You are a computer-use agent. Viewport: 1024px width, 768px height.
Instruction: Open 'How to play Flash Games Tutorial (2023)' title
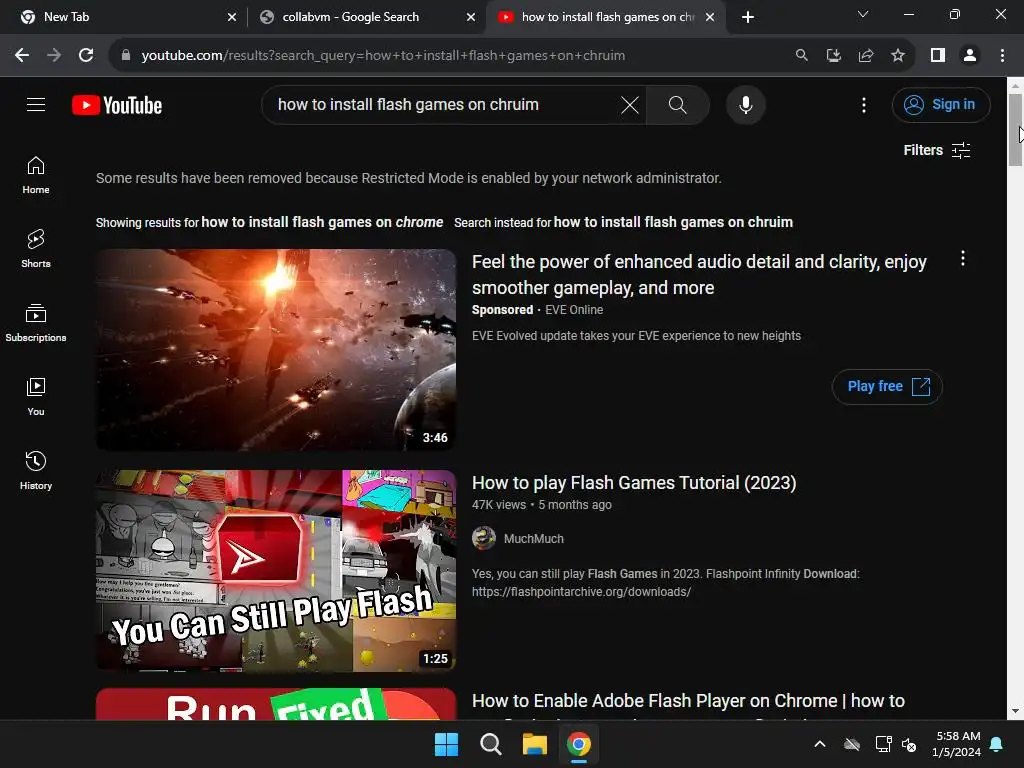(633, 483)
